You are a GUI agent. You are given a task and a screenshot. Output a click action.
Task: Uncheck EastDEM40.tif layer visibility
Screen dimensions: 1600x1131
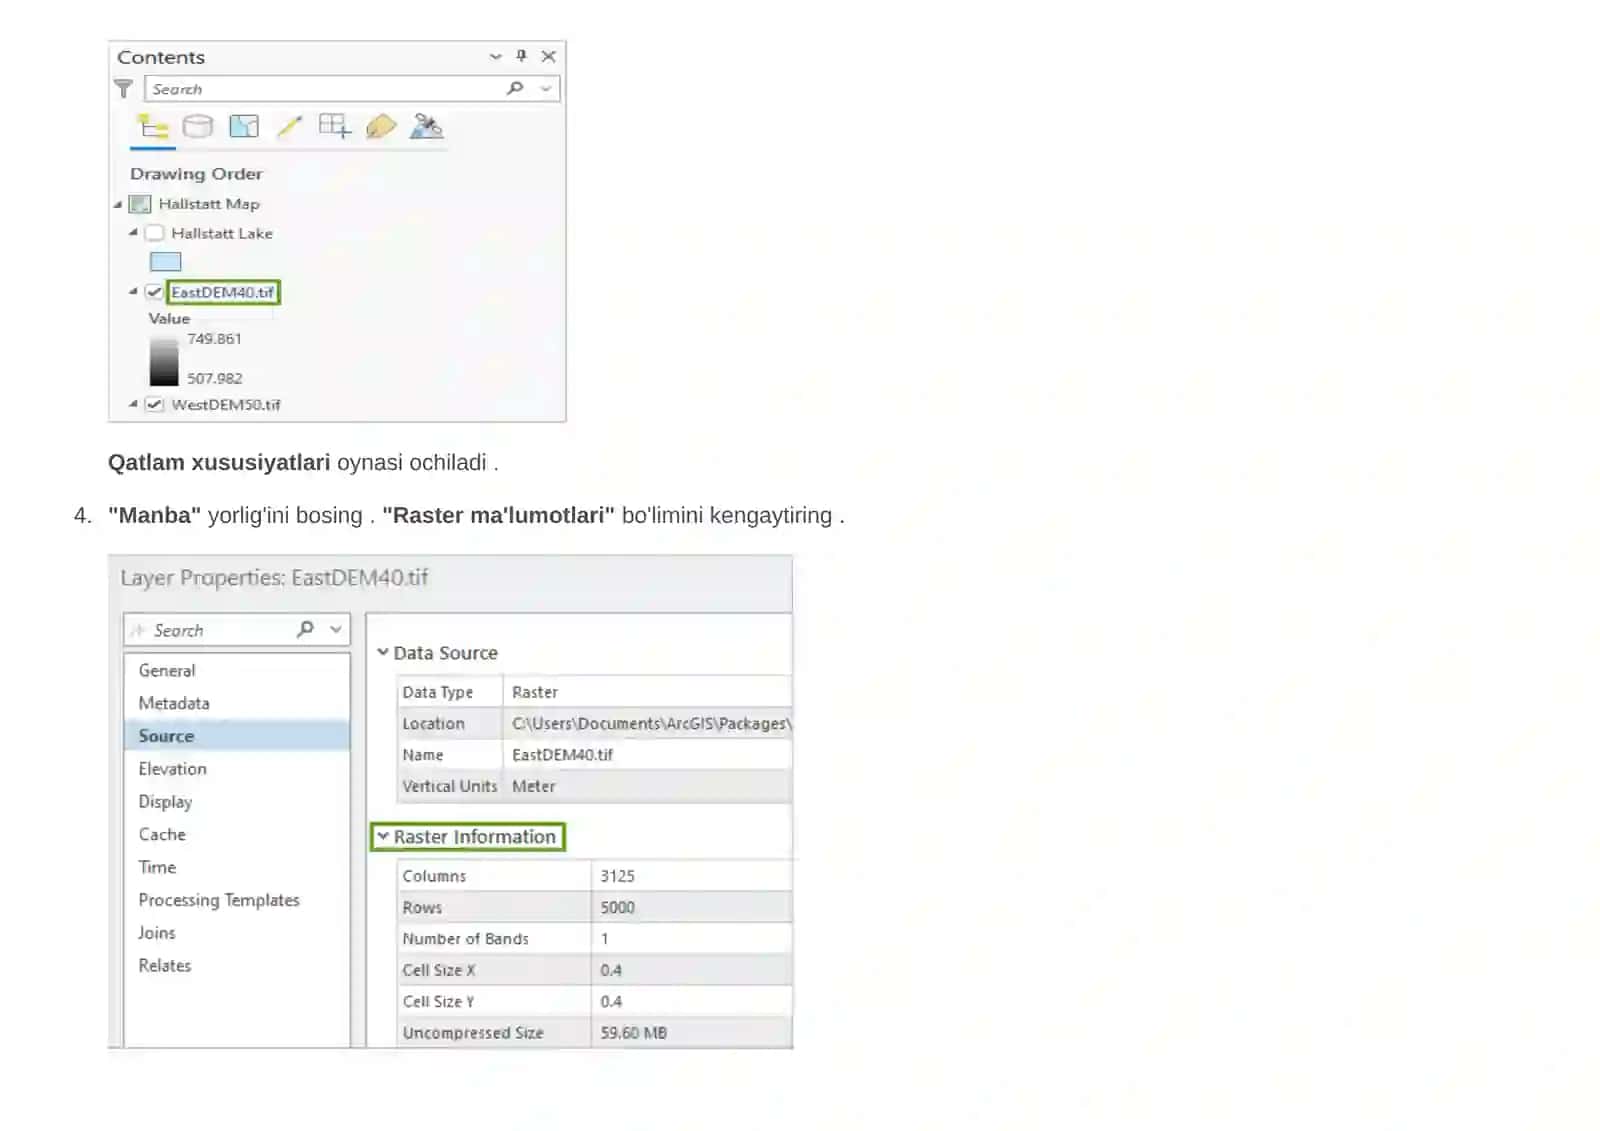(153, 292)
